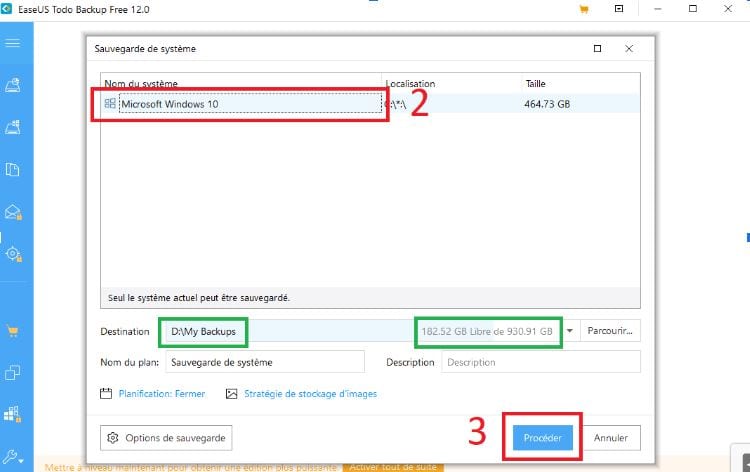Click the Parcourir... browse button
Screen dimensions: 750x472
[x=610, y=331]
